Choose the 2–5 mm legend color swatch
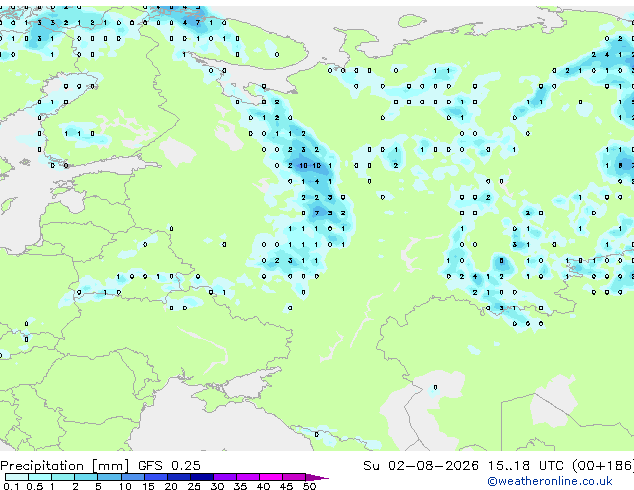The height and width of the screenshot is (490, 634). pos(86,477)
